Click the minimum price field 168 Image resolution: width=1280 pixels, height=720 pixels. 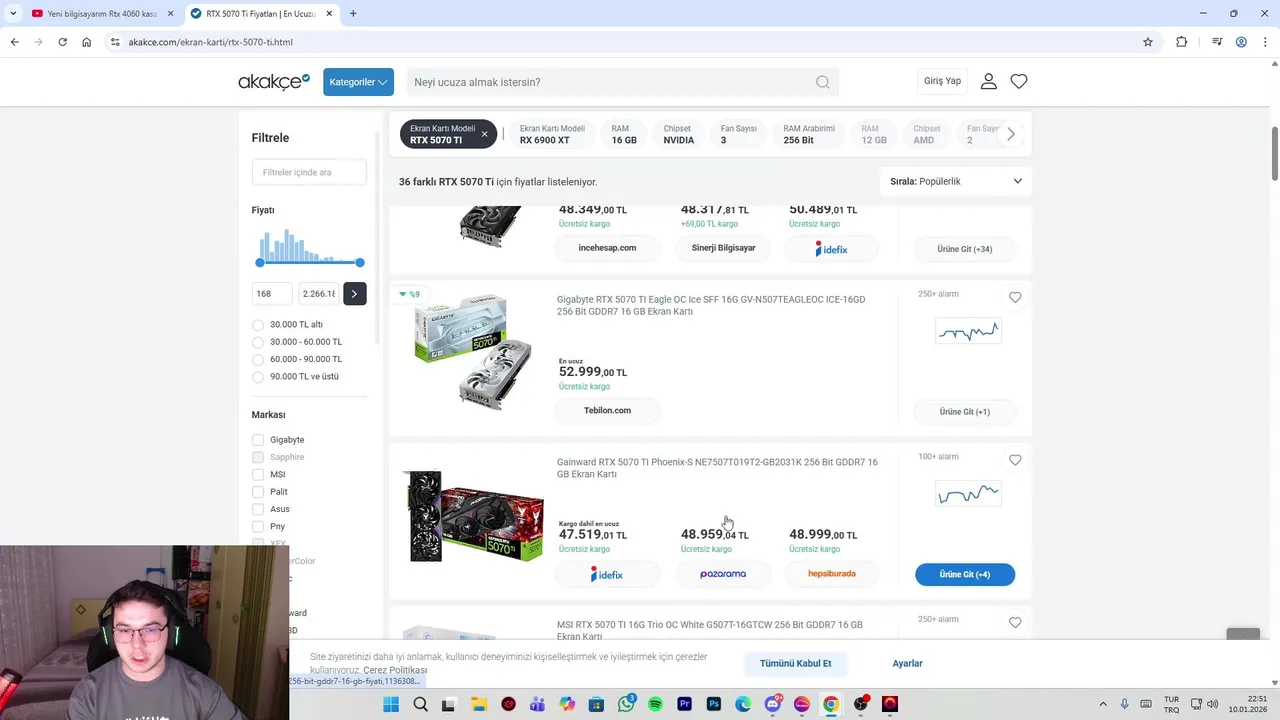pos(272,293)
